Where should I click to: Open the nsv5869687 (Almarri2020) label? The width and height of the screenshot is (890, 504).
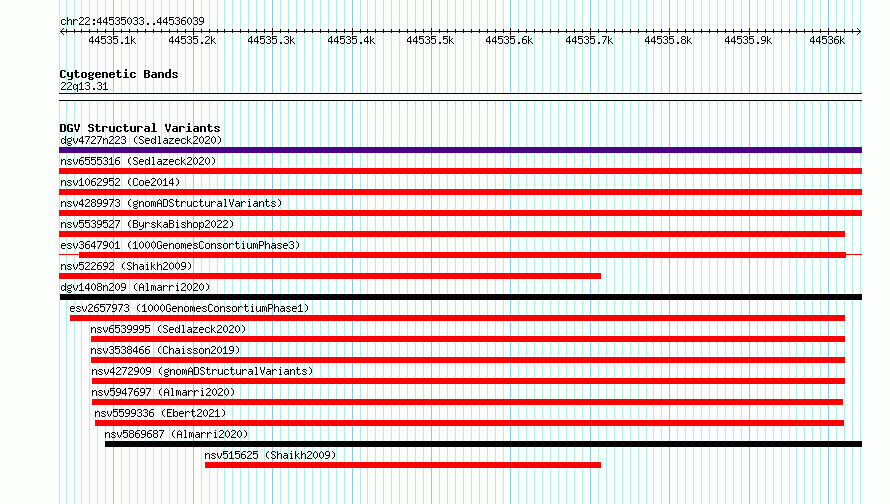(x=176, y=434)
